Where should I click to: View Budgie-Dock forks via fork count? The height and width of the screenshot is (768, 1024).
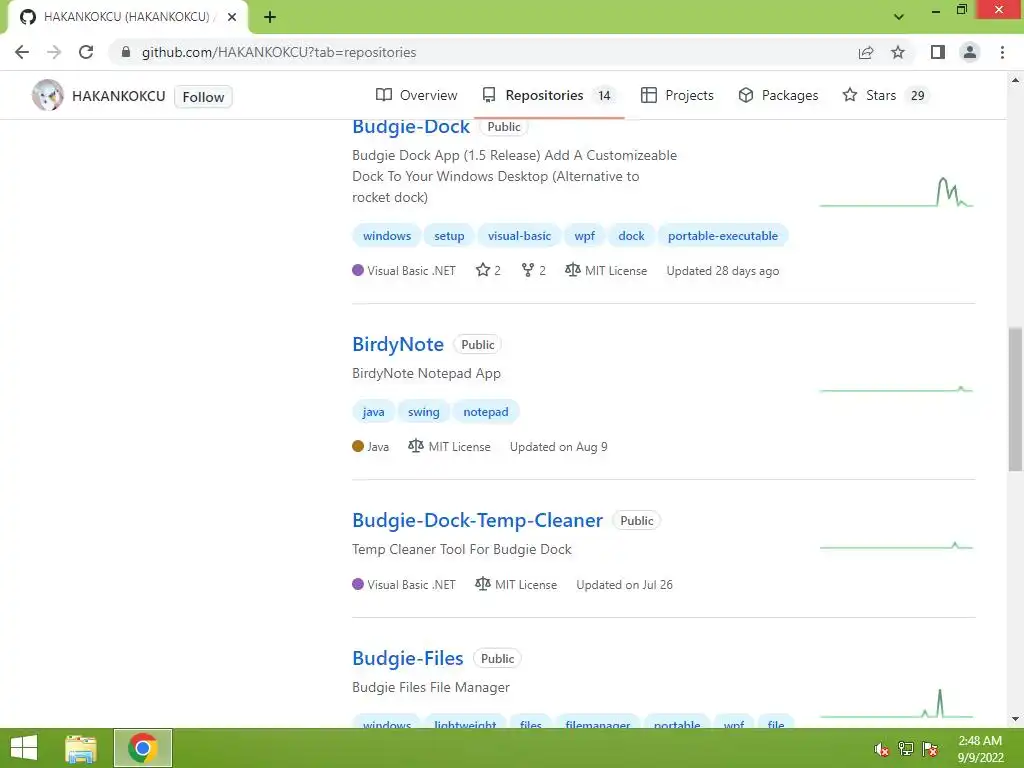(534, 270)
